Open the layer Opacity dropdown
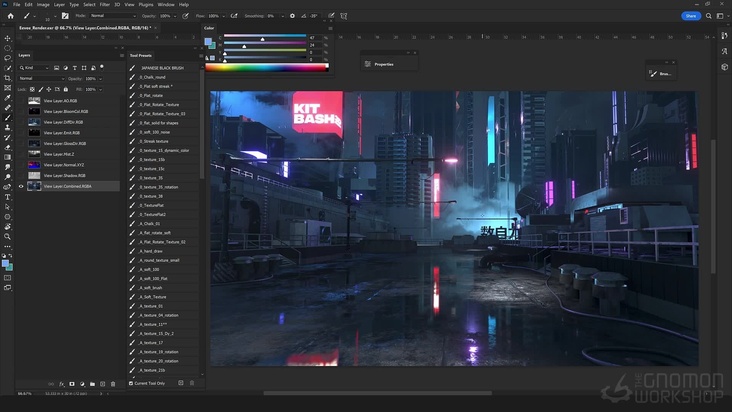 click(x=100, y=78)
